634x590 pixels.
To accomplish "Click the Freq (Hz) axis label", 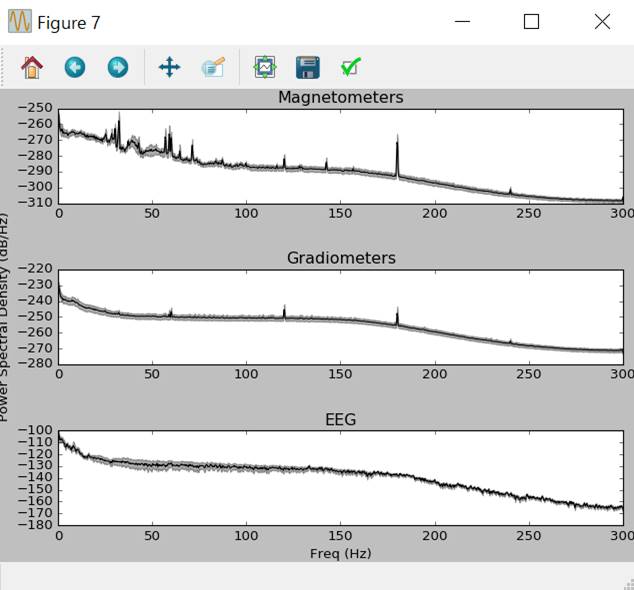I will 340,553.
